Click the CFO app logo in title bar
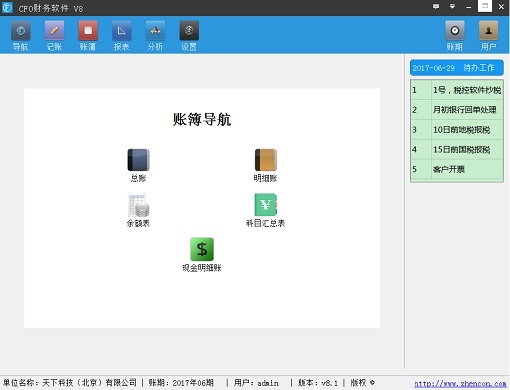The image size is (510, 390). (x=7, y=7)
